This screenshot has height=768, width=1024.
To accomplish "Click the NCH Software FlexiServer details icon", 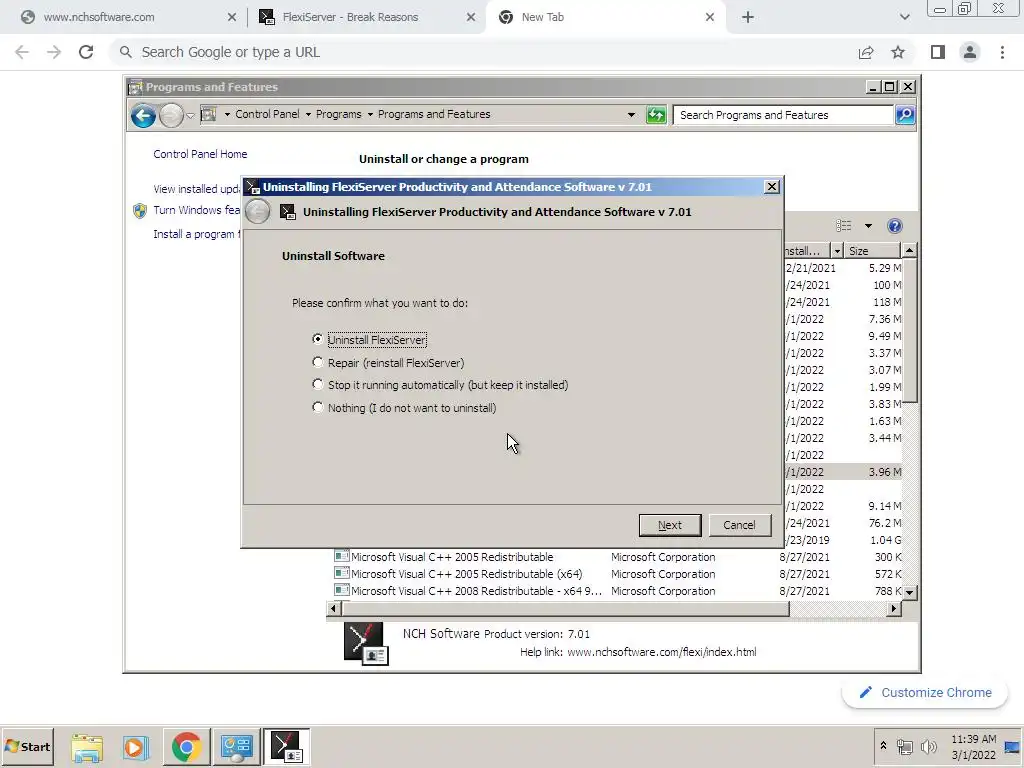I will pos(366,643).
